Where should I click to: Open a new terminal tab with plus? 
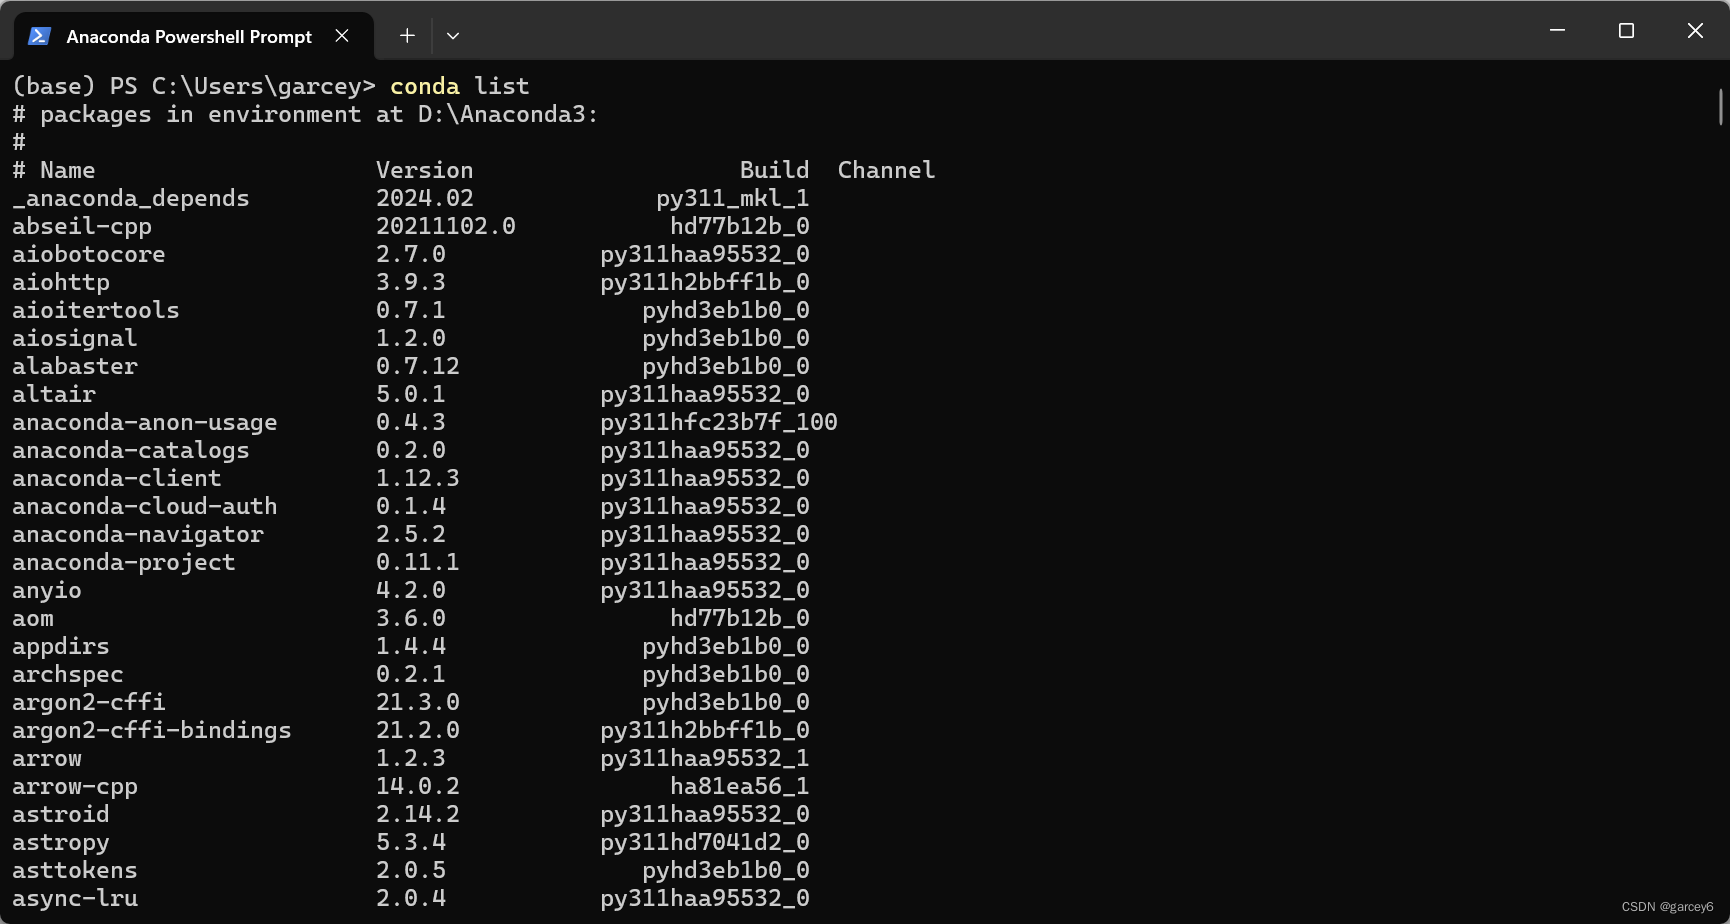pyautogui.click(x=407, y=36)
